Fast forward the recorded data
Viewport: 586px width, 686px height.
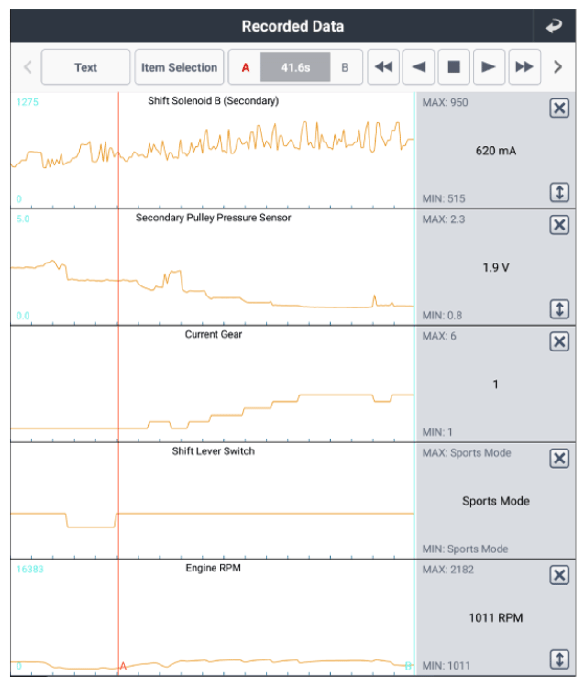[524, 67]
